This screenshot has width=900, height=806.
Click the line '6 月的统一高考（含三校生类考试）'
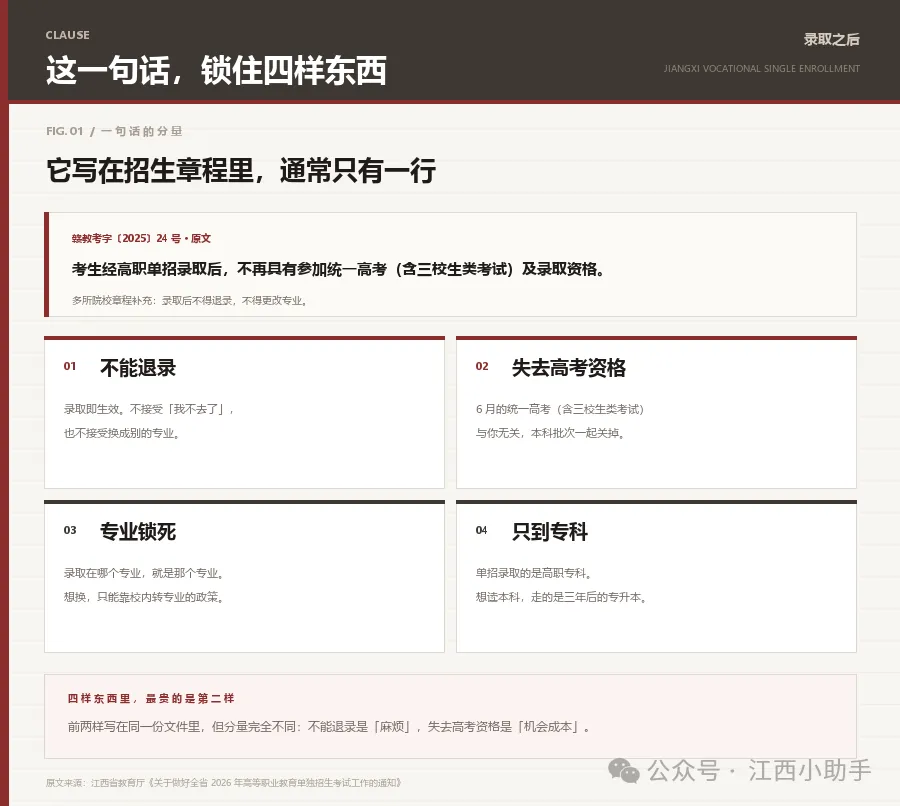pos(560,409)
